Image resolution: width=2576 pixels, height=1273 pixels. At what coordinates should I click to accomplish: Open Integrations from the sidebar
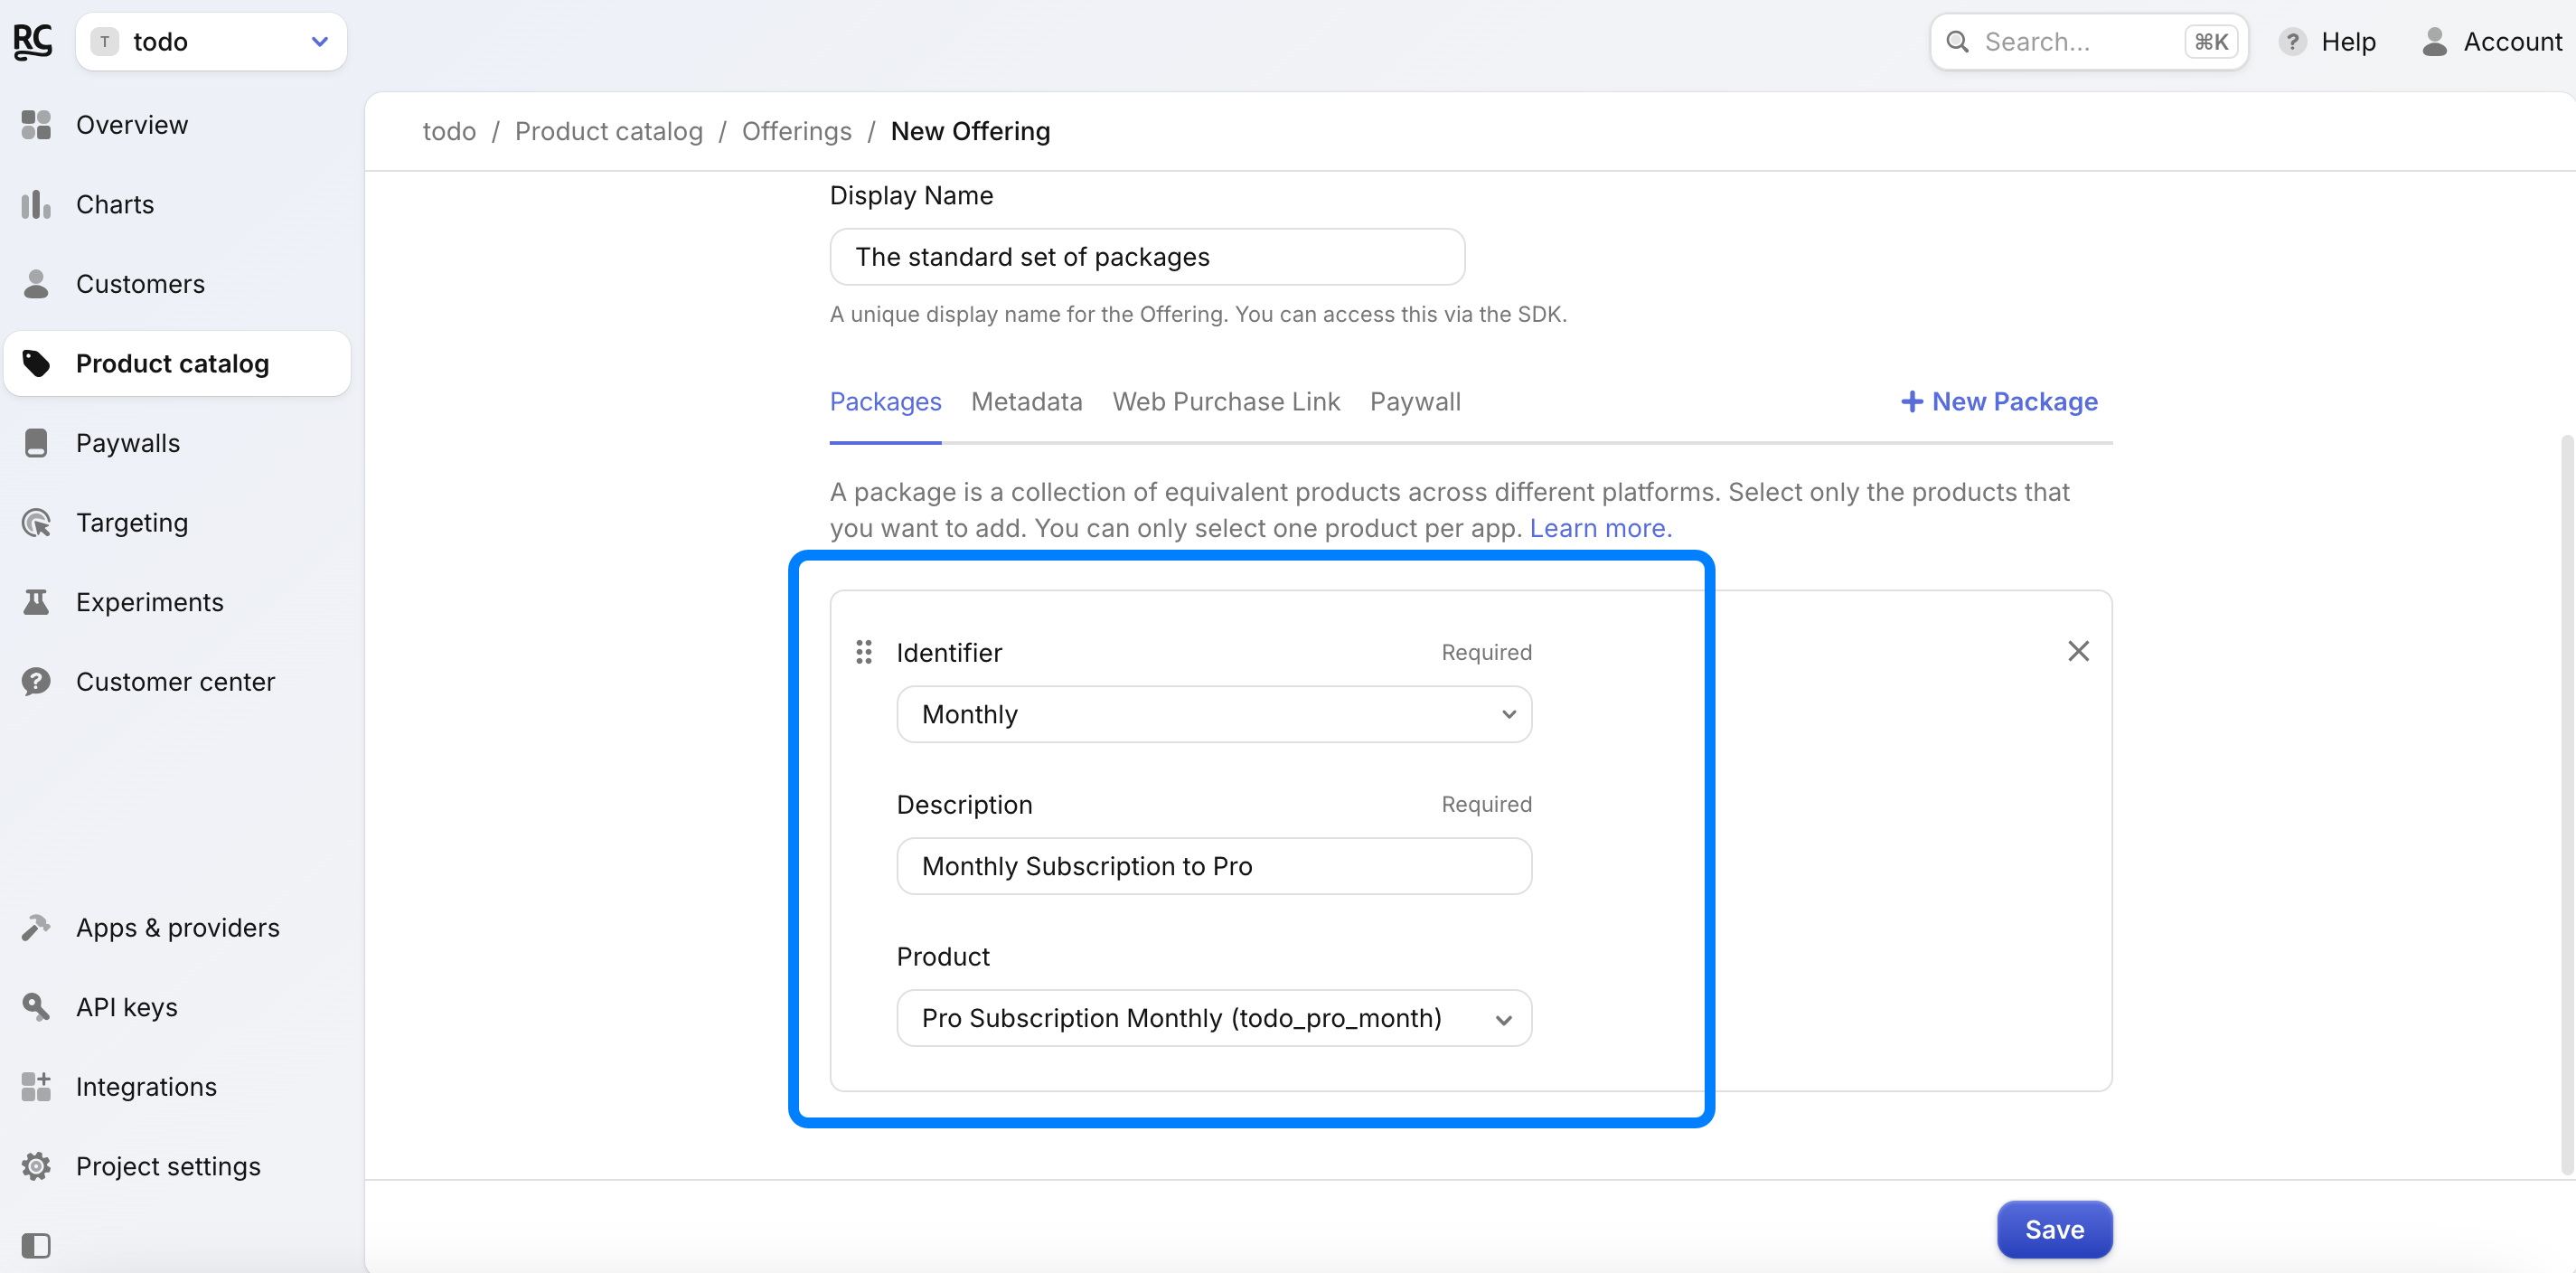pyautogui.click(x=145, y=1087)
